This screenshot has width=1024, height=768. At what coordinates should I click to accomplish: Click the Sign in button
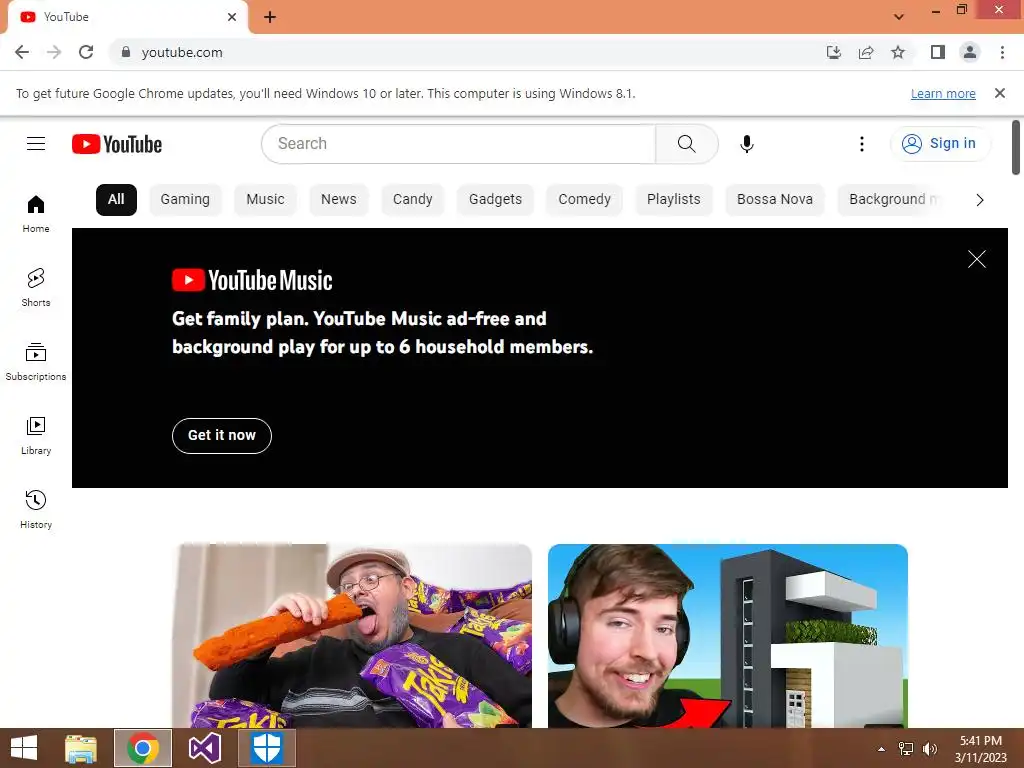[x=939, y=144]
